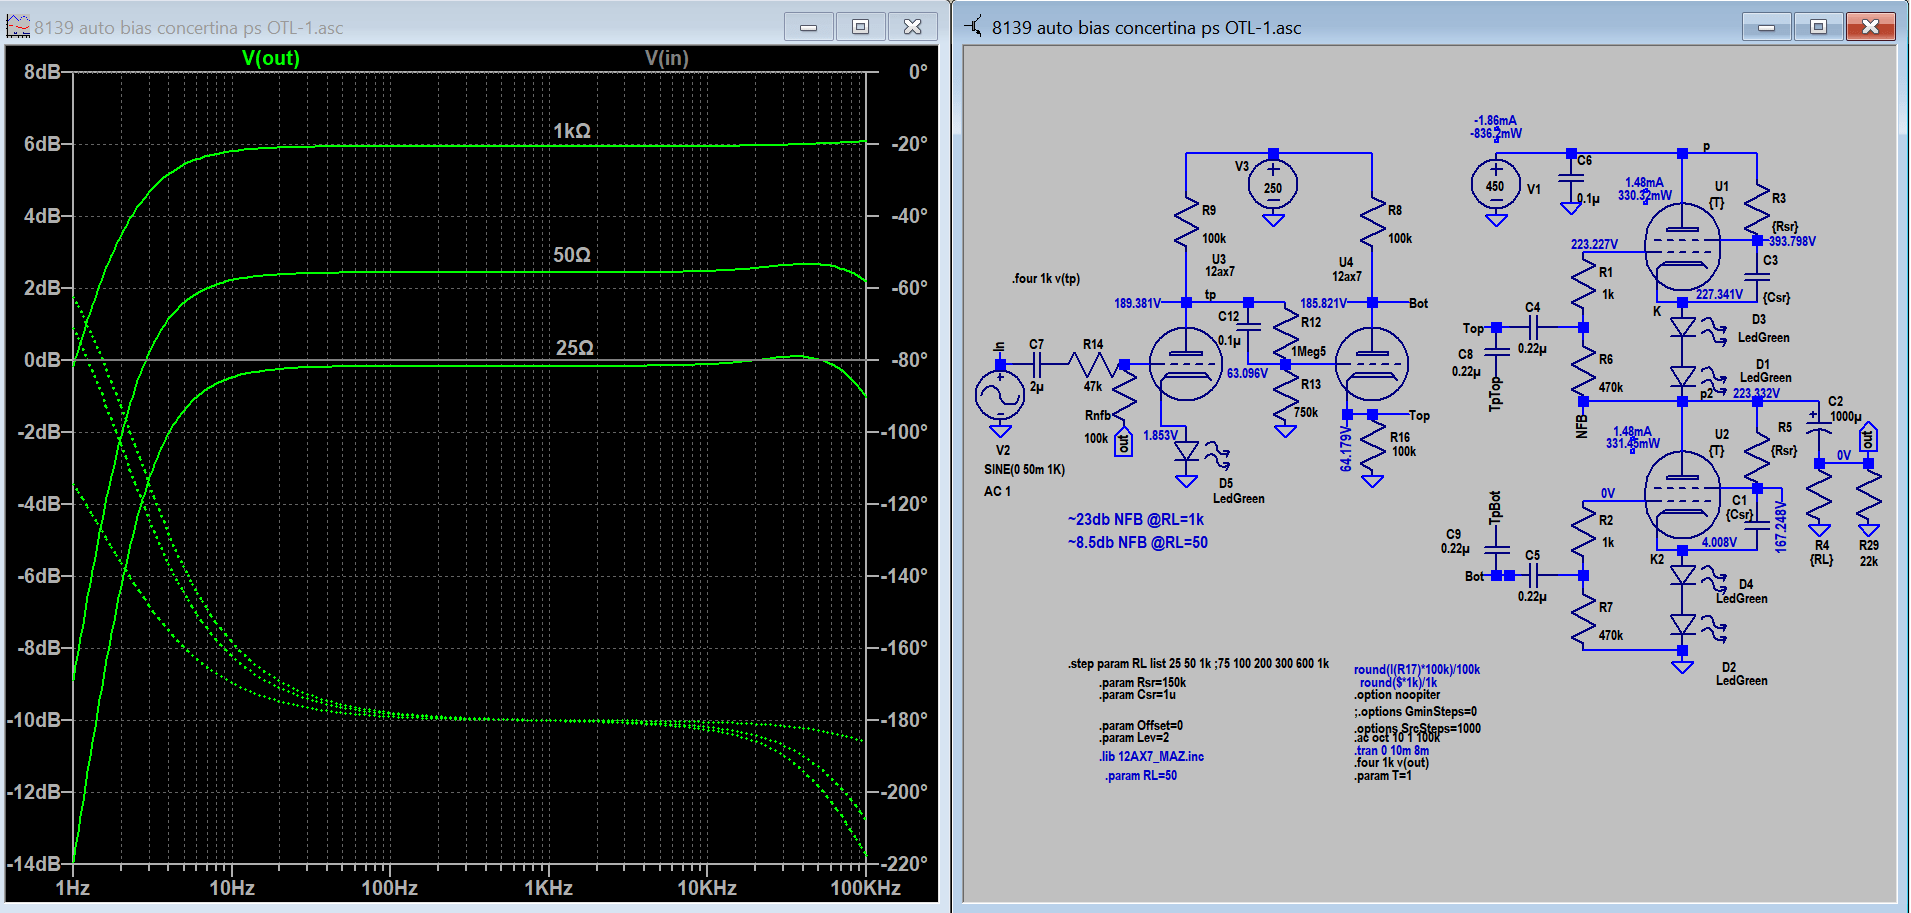1911x913 pixels.
Task: Maximize the waveform plot window
Action: pos(860,27)
